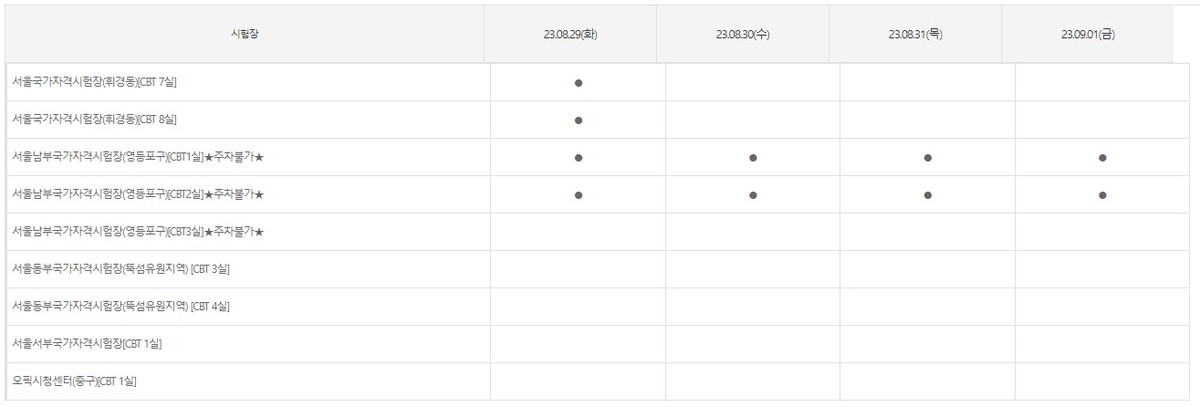The height and width of the screenshot is (407, 1200).
Task: Choose the 23.09.01 dot for 영등포구 CBT2실
Action: coord(1102,195)
